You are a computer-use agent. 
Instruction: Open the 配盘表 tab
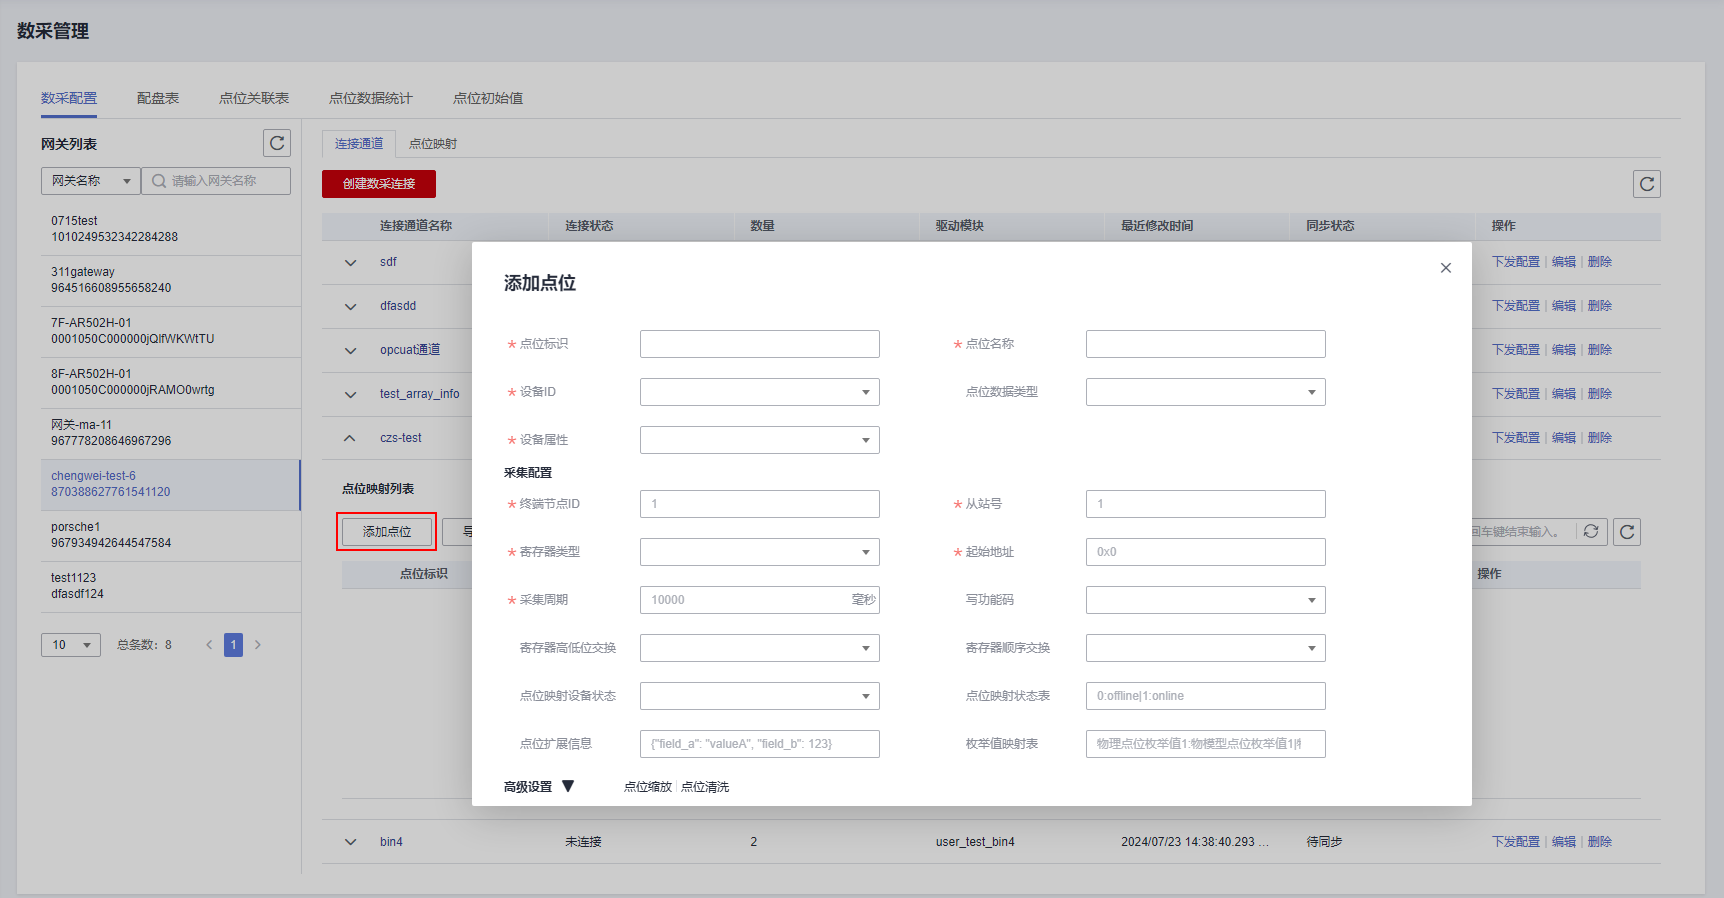pyautogui.click(x=158, y=98)
